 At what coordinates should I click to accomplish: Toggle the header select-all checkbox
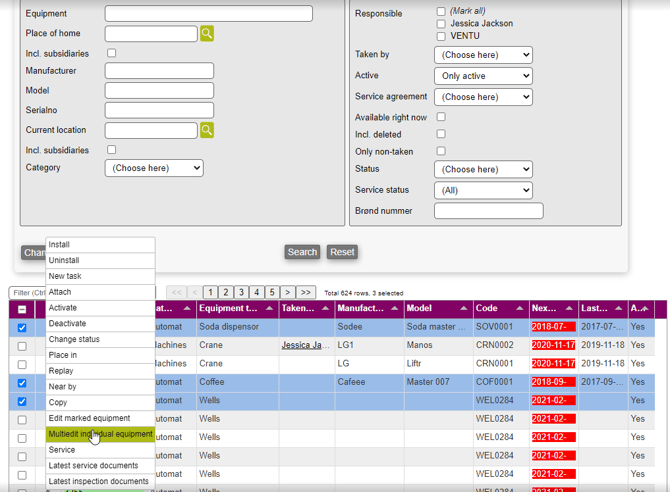22,309
